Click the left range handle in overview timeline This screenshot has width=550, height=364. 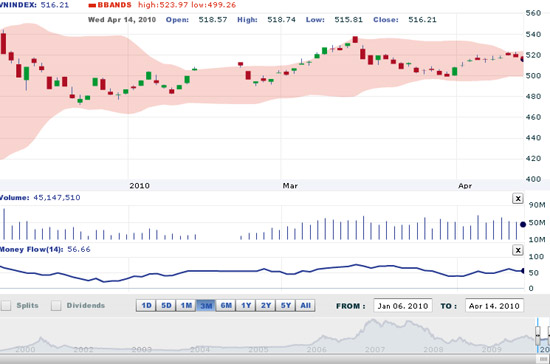point(537,336)
